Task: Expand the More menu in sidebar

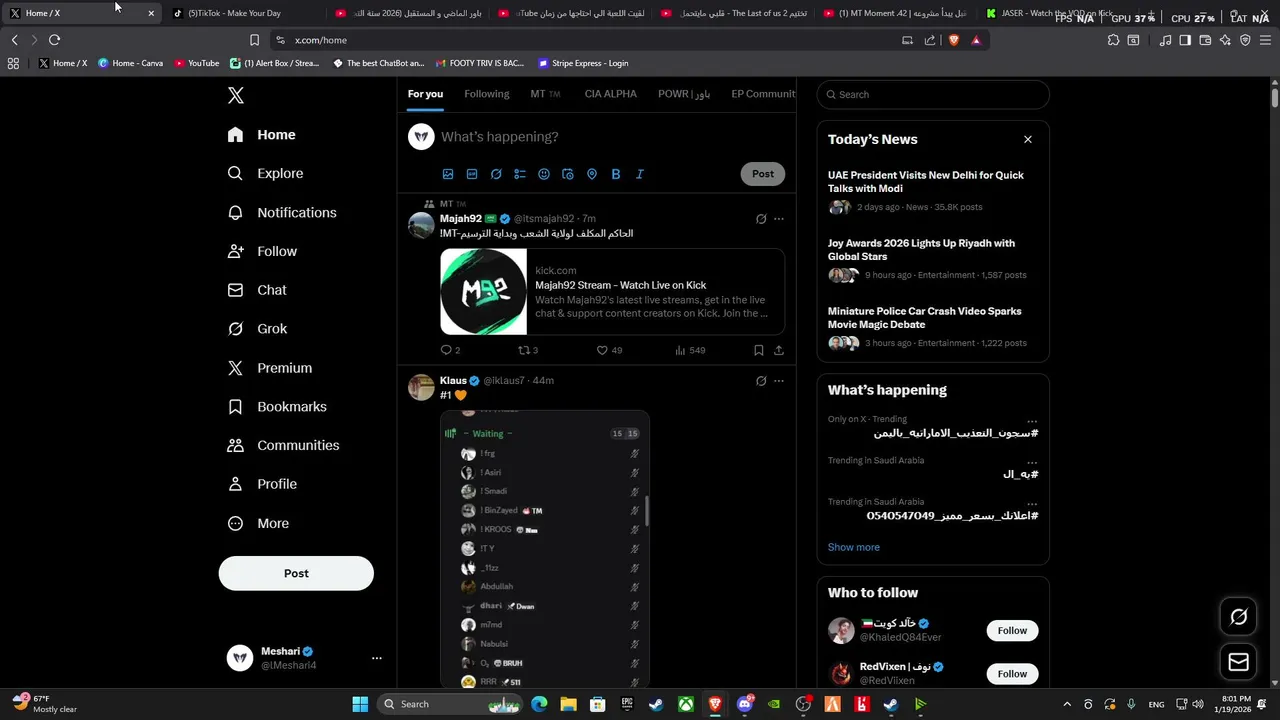Action: [258, 523]
